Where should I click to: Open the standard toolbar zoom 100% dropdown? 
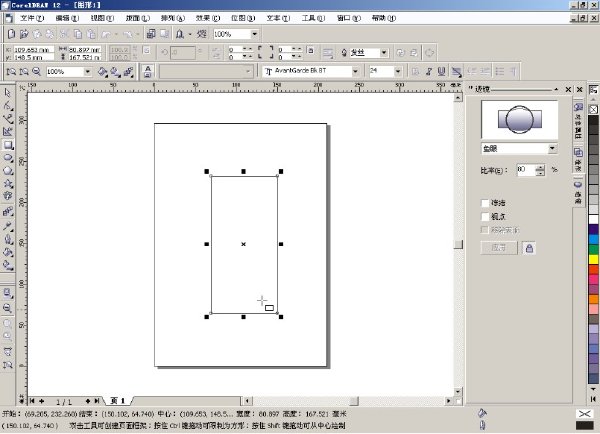pos(255,34)
